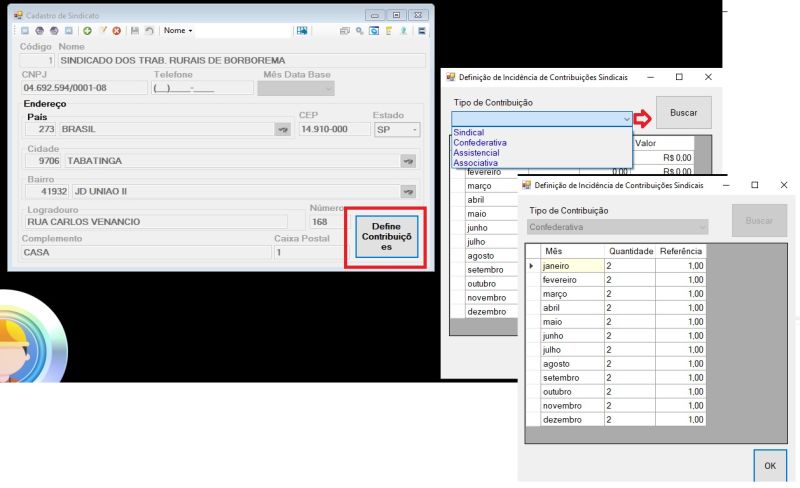Click the grayed Buscar in Confederativa window
Image resolution: width=800 pixels, height=488 pixels.
(759, 221)
